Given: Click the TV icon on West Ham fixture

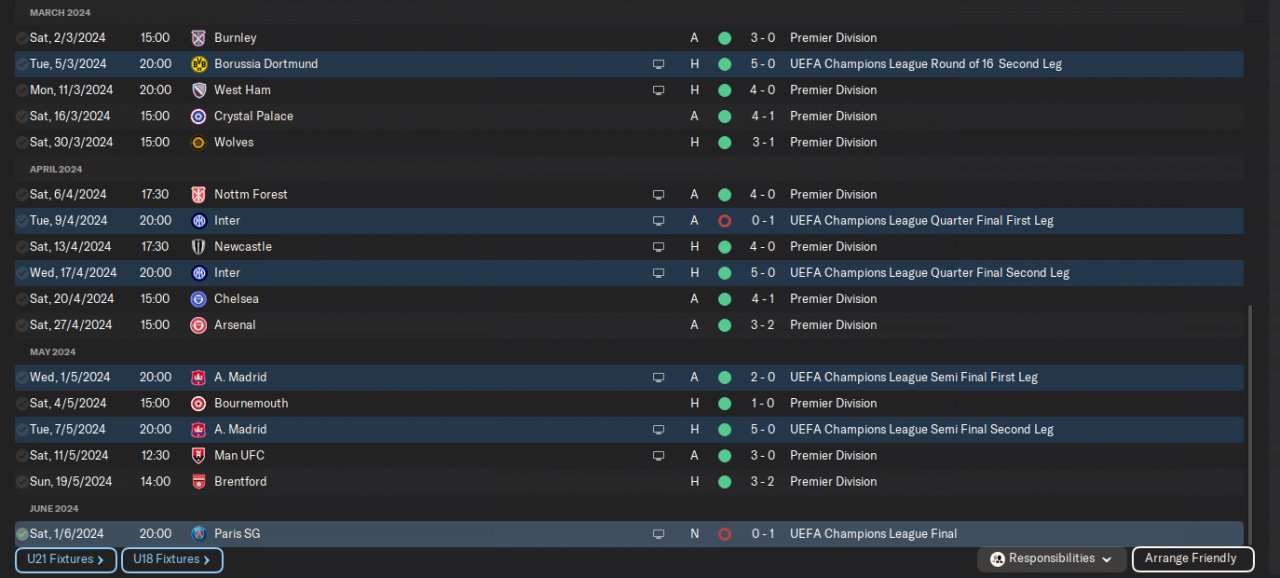Looking at the screenshot, I should tap(658, 90).
